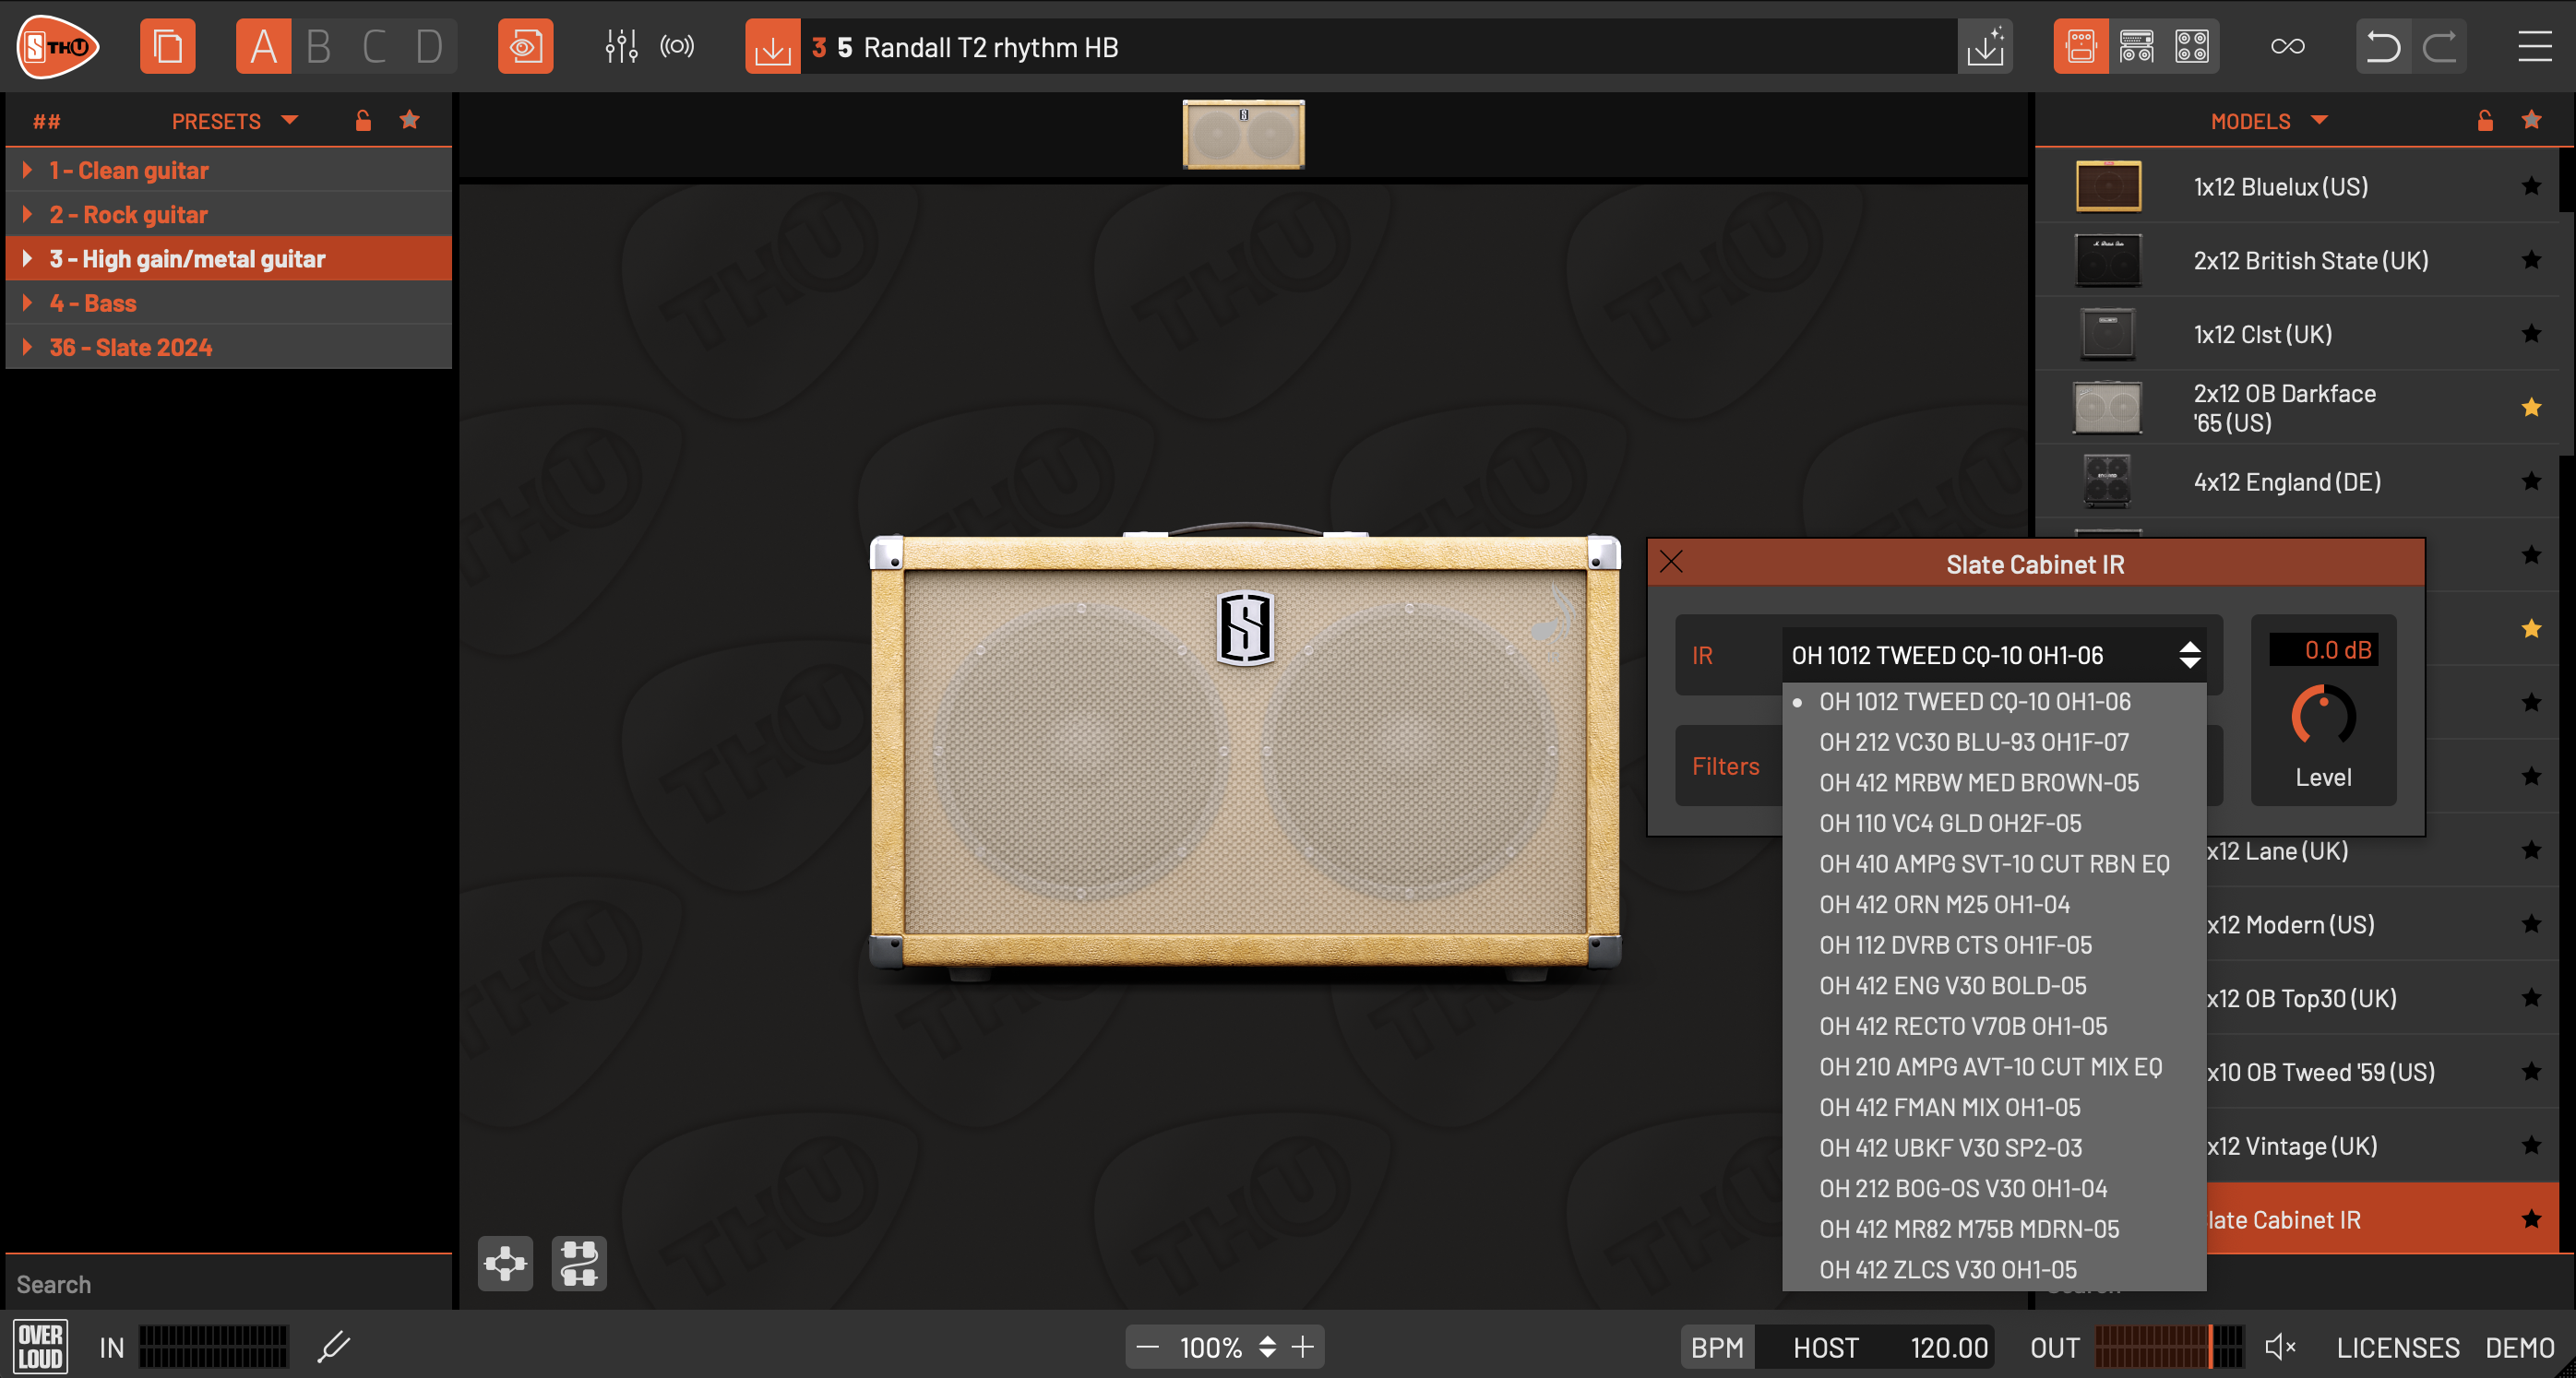
Task: Click the LICENSES button
Action: 2397,1347
